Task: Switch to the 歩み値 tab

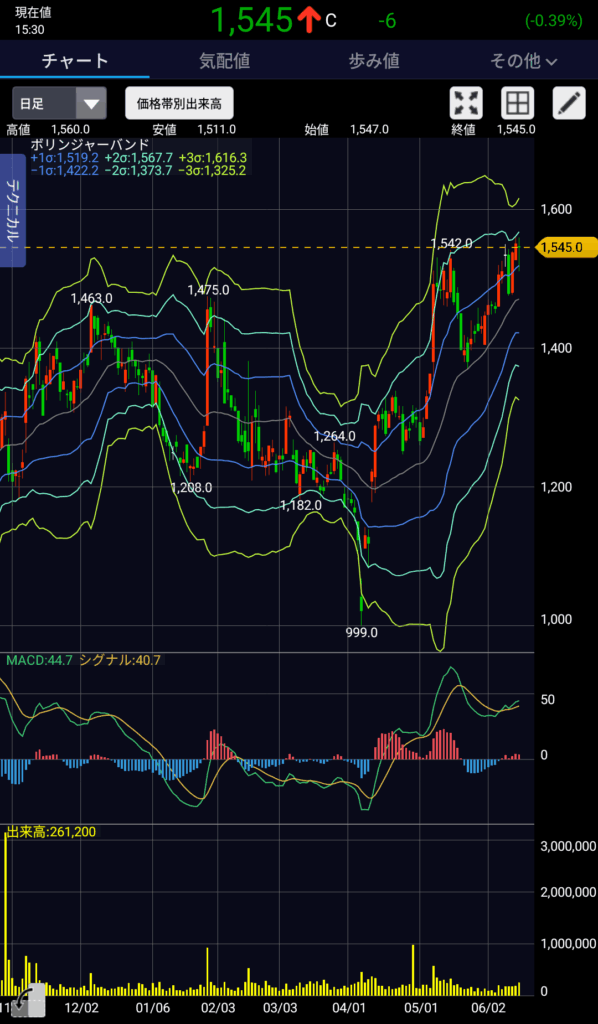Action: [x=373, y=61]
